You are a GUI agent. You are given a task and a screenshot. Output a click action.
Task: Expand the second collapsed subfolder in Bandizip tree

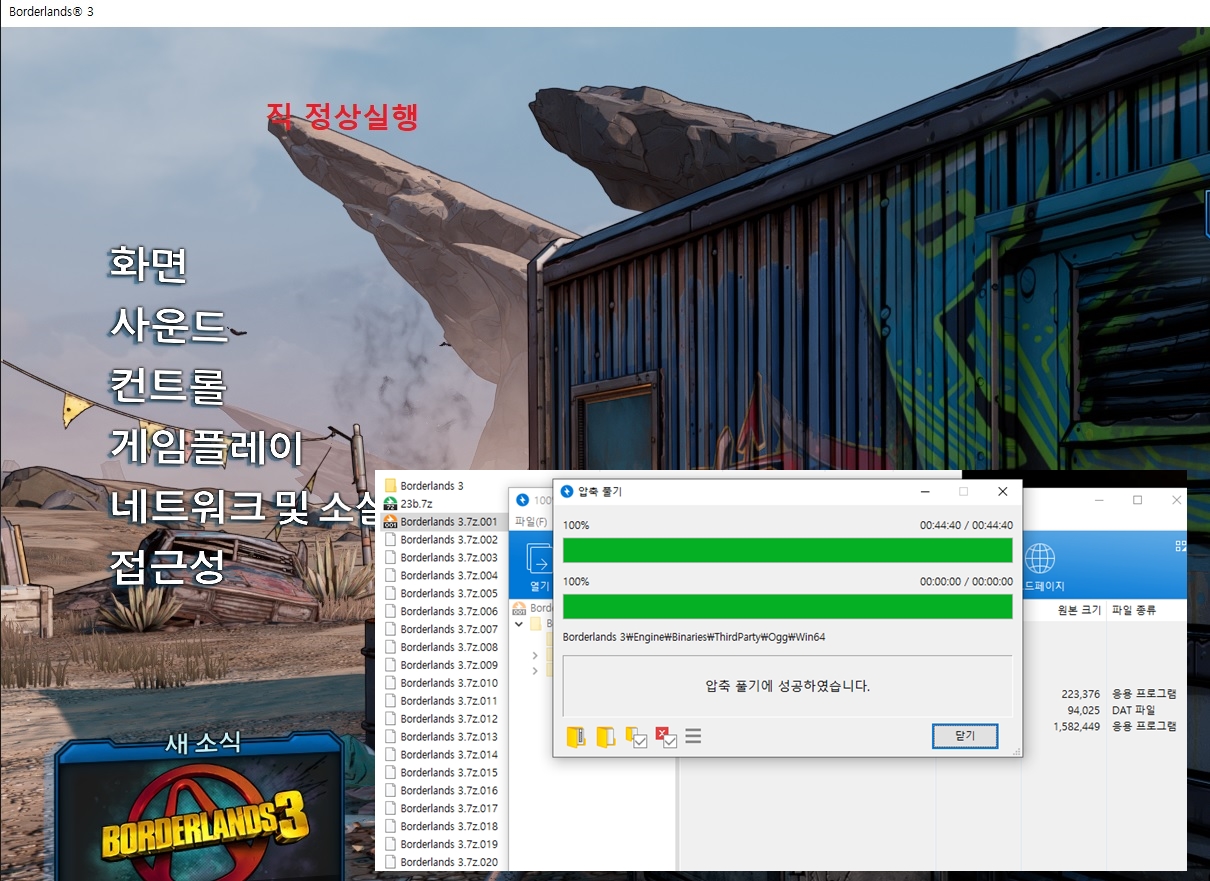click(x=535, y=672)
